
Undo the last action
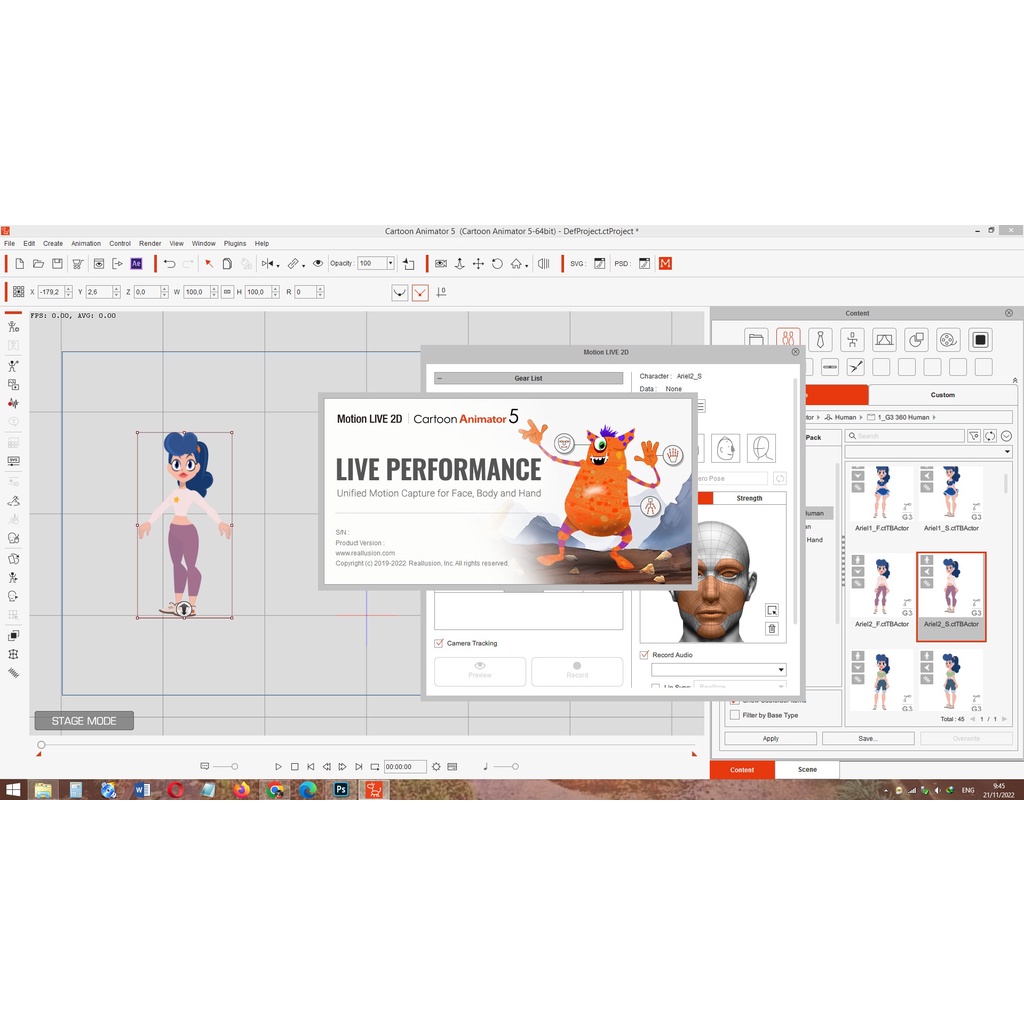[x=170, y=264]
